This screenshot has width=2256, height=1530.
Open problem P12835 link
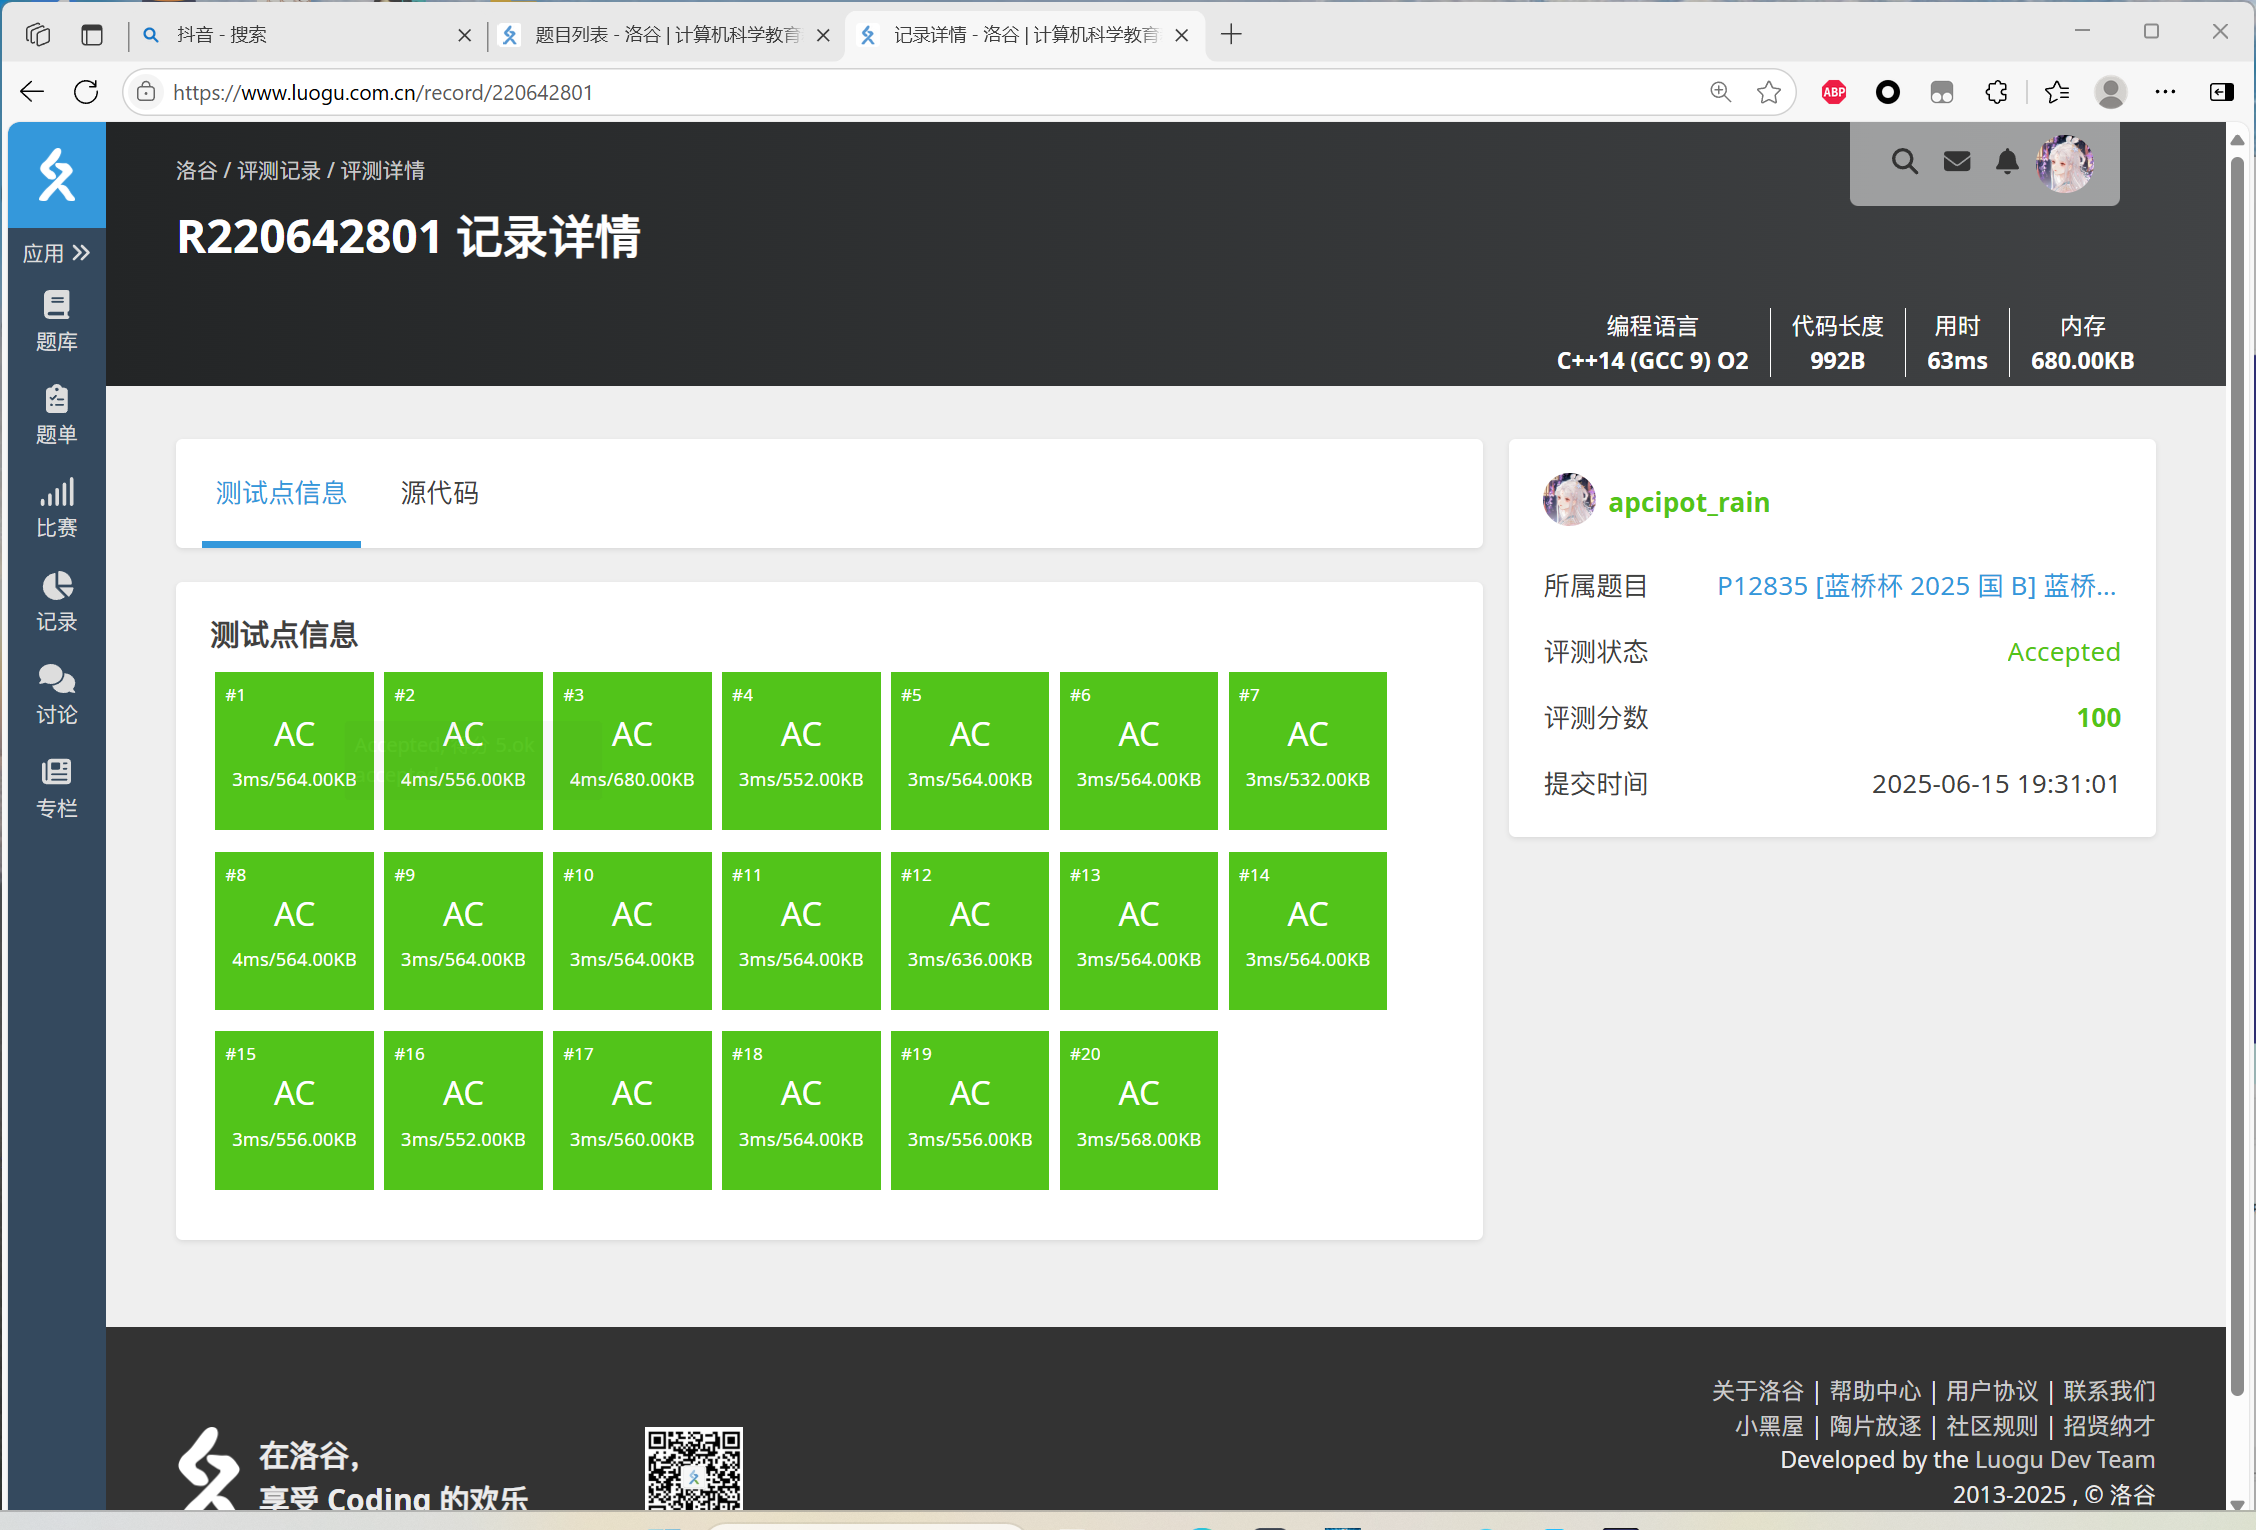pos(1916,586)
